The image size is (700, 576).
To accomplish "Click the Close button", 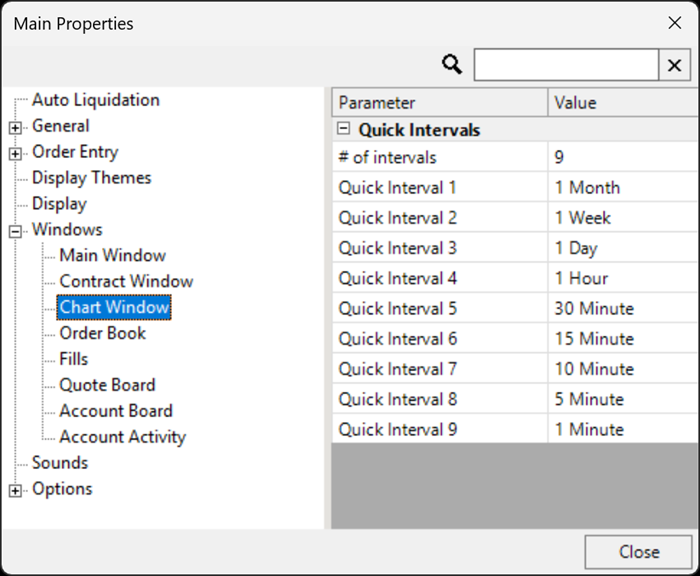I will click(x=637, y=552).
